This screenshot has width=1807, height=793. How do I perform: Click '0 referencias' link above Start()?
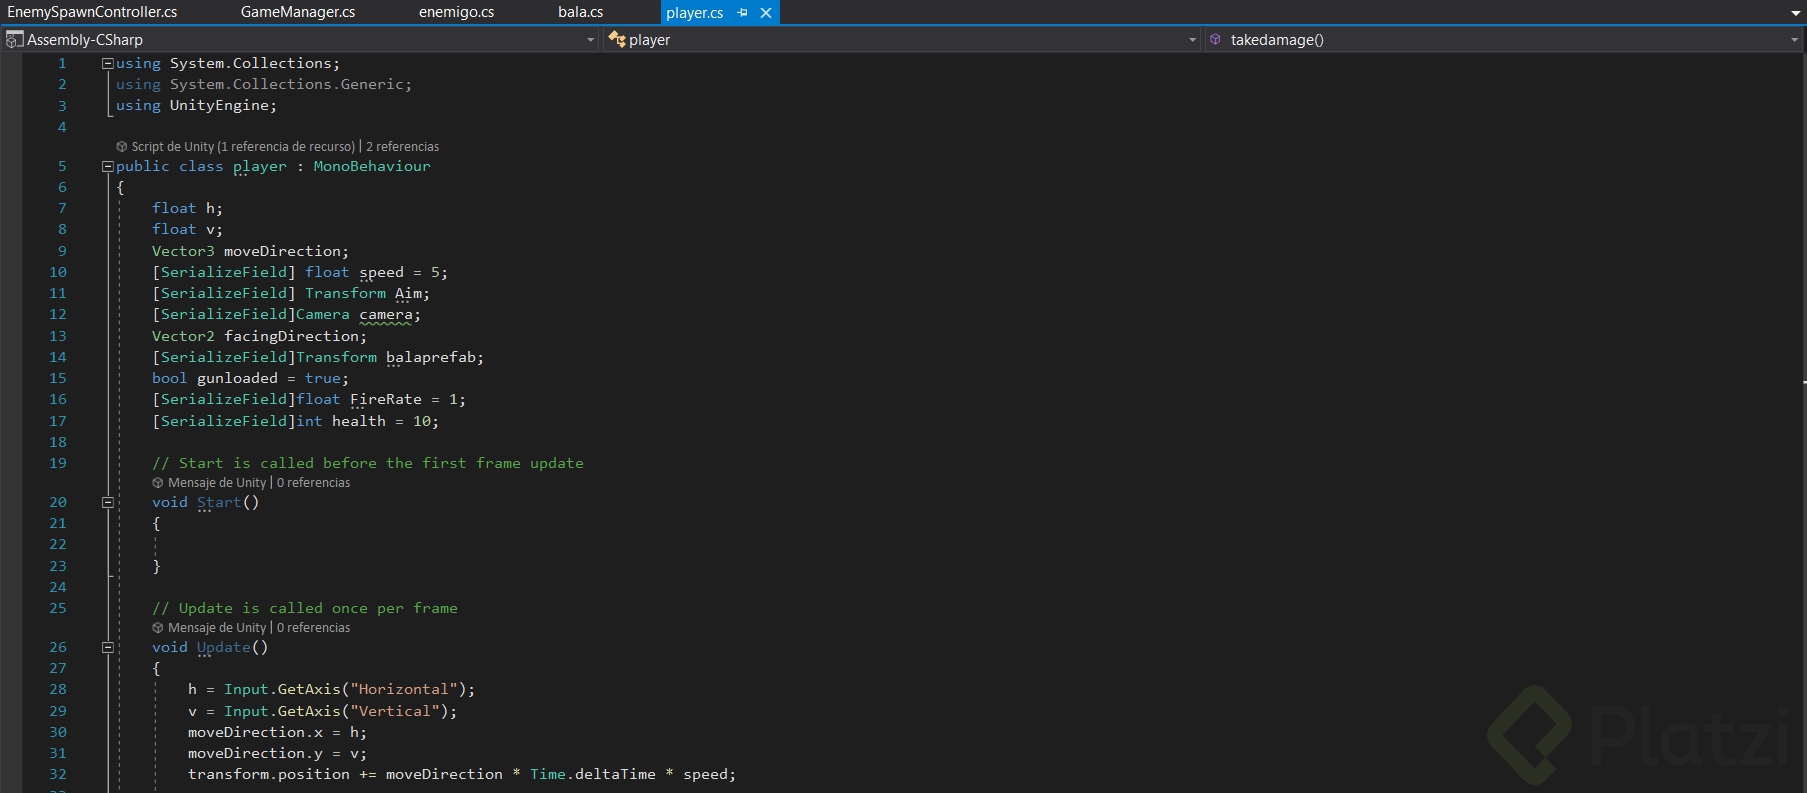pos(313,483)
